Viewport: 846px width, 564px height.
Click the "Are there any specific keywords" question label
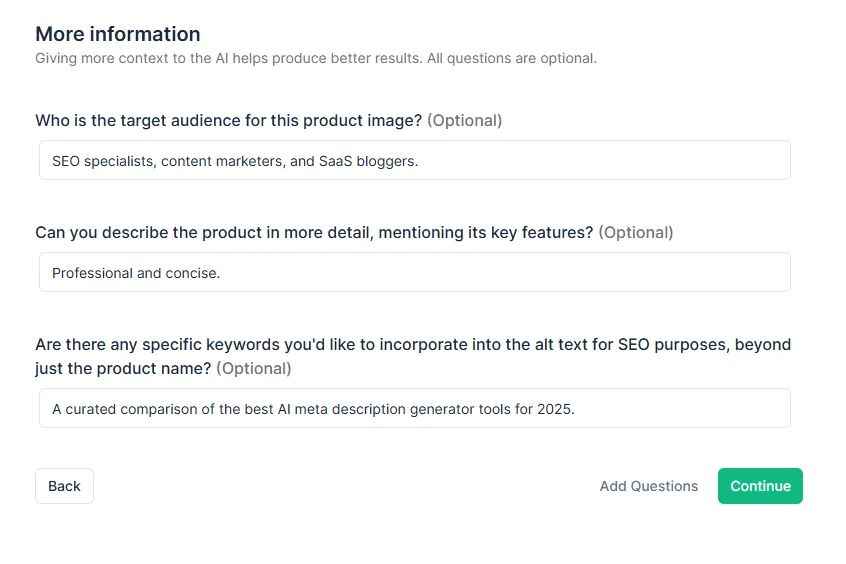coord(412,344)
